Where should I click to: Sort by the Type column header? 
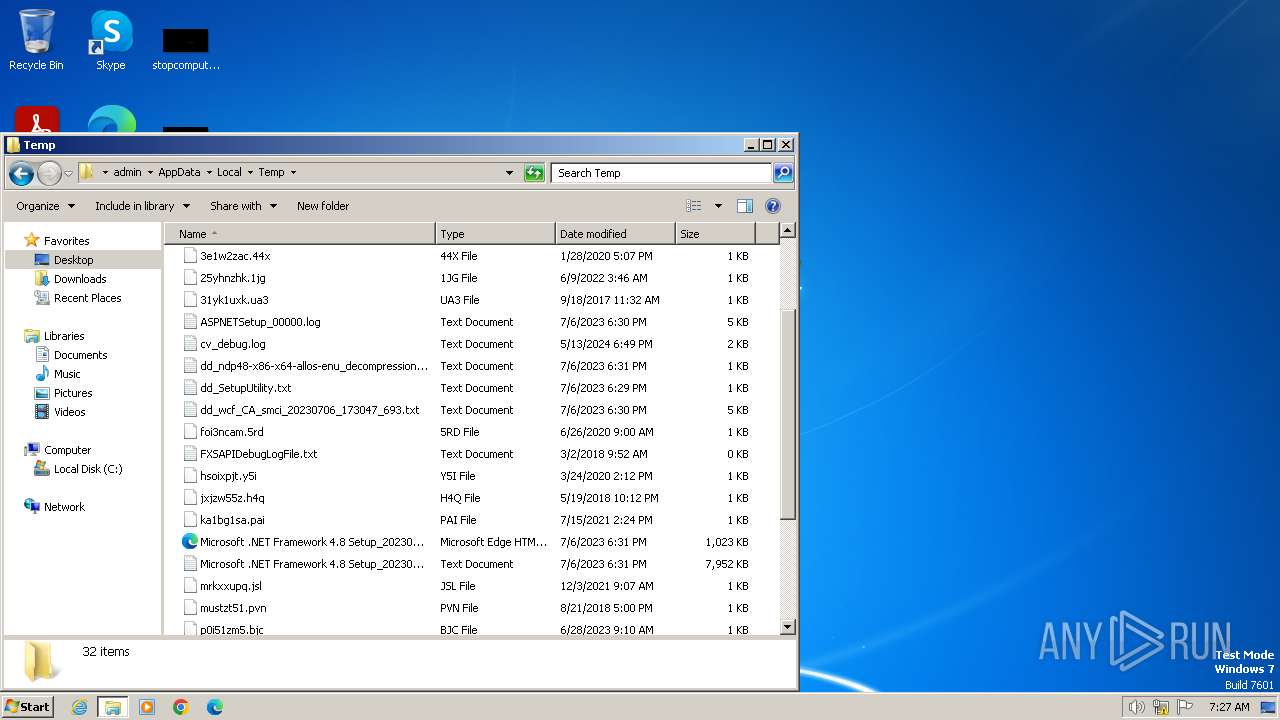click(495, 234)
